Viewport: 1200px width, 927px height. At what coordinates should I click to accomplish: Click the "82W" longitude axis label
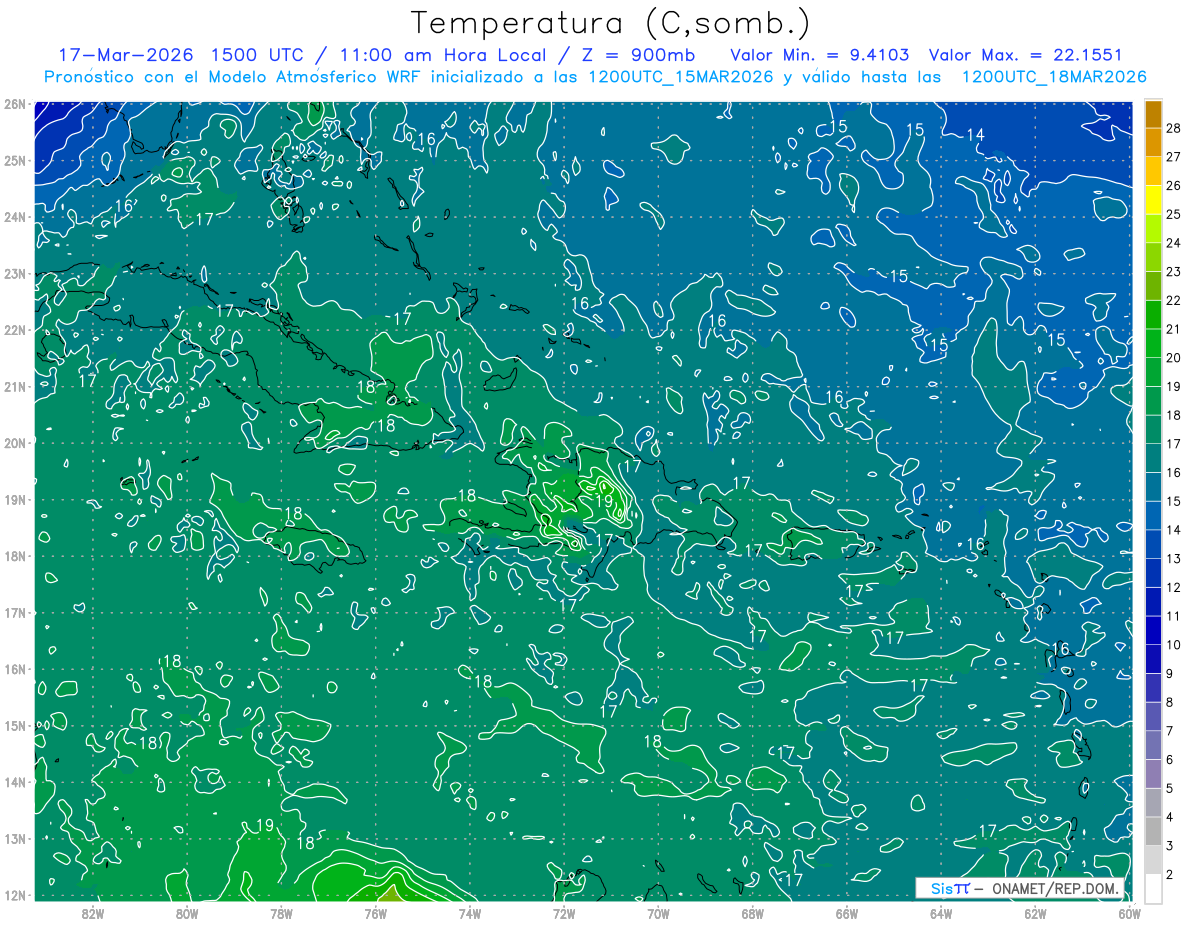pyautogui.click(x=92, y=912)
